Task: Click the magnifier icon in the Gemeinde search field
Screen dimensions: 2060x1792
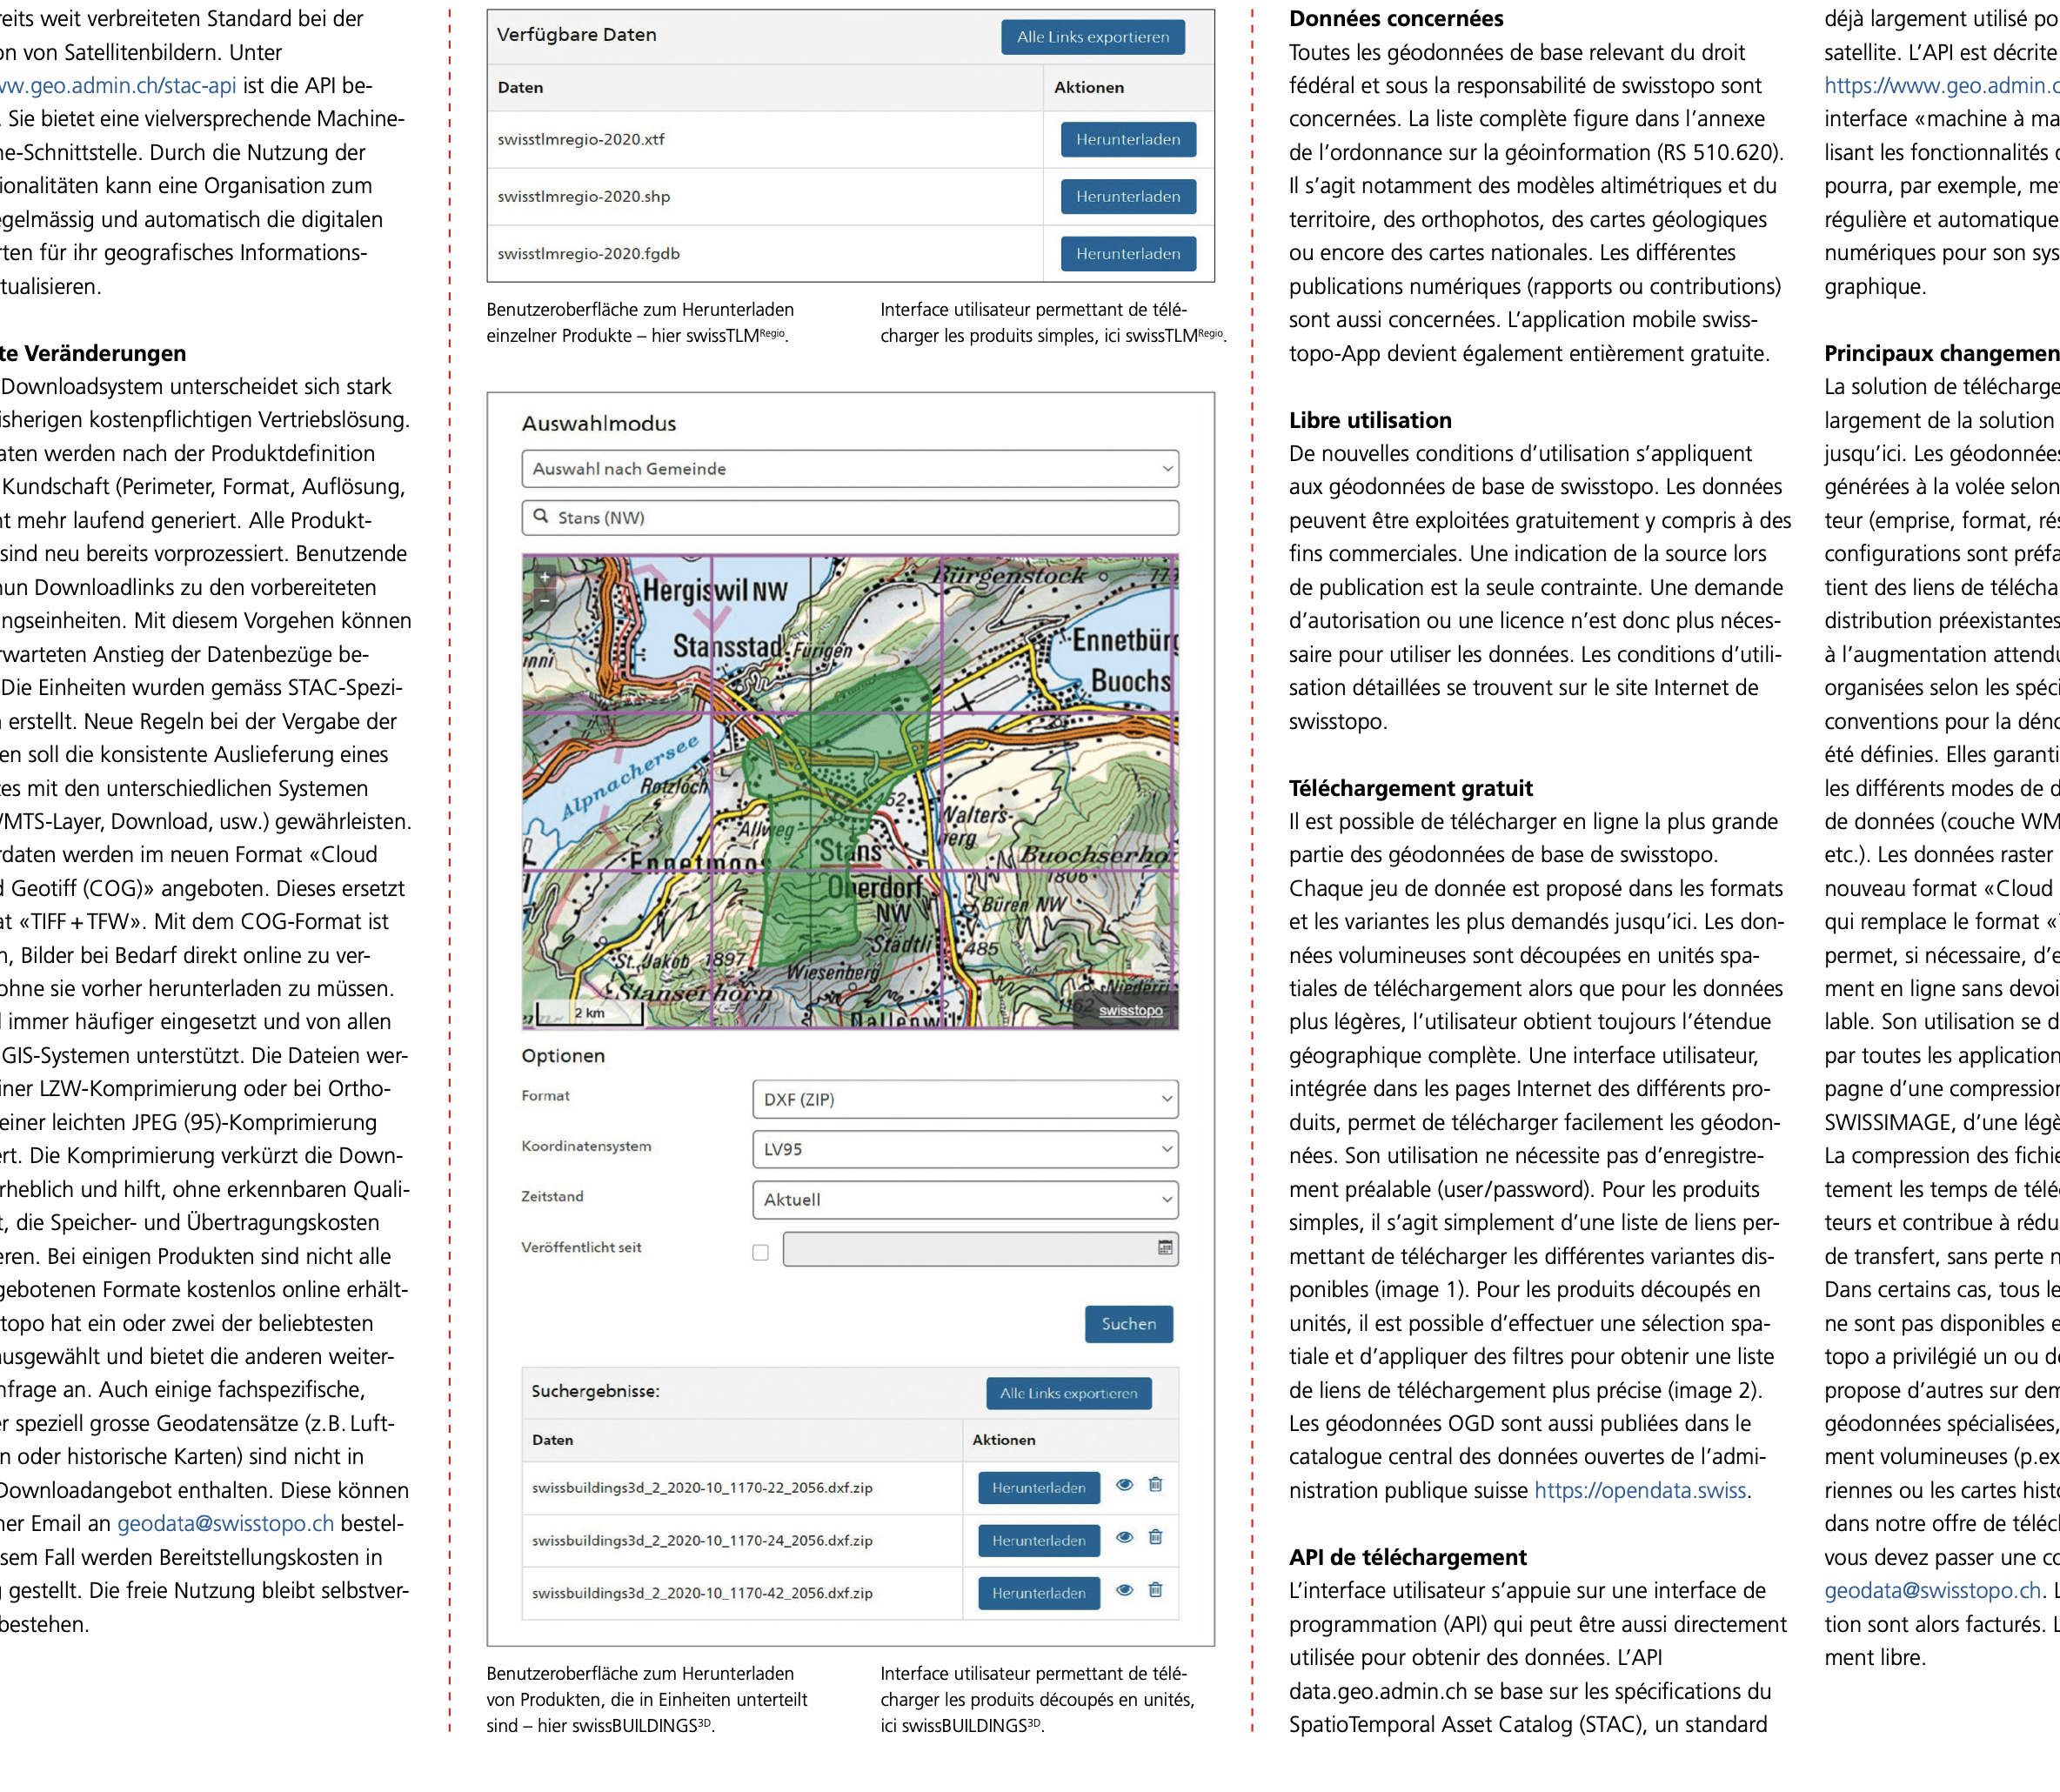Action: pyautogui.click(x=541, y=516)
